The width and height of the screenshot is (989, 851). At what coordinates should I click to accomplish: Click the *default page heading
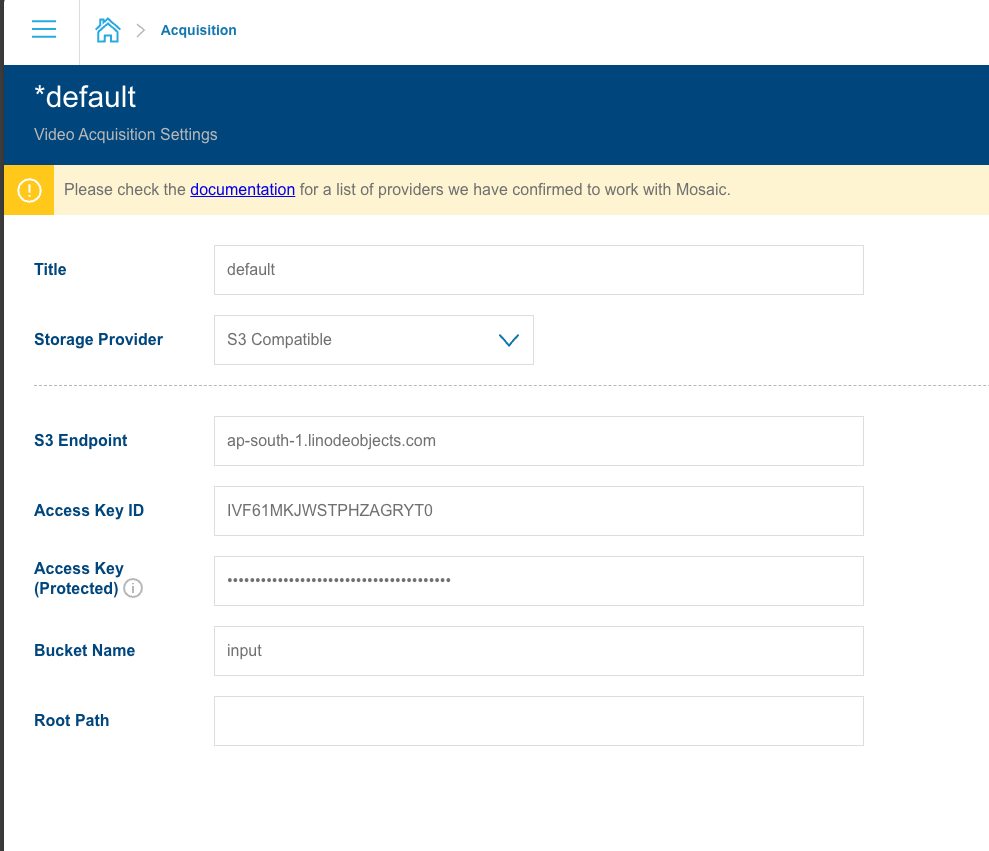[x=85, y=97]
